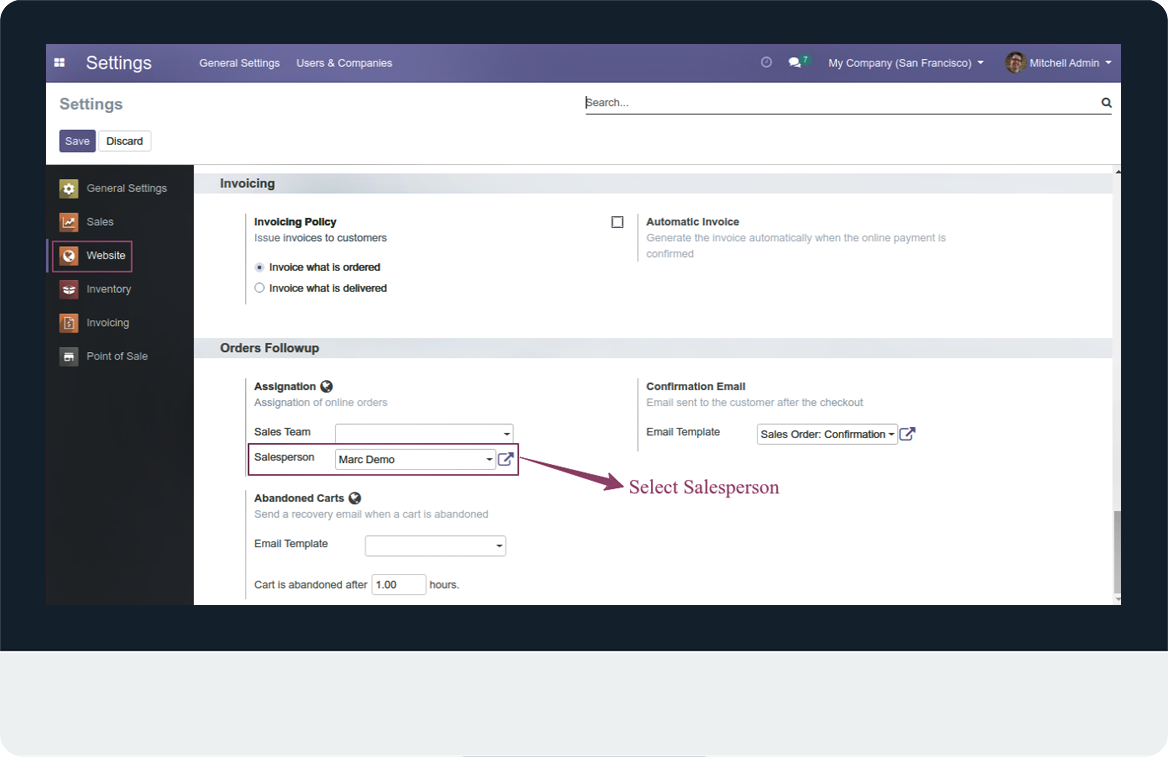Click the Invoicing Policy label
Screen dimensions: 1168x757
[x=295, y=222]
